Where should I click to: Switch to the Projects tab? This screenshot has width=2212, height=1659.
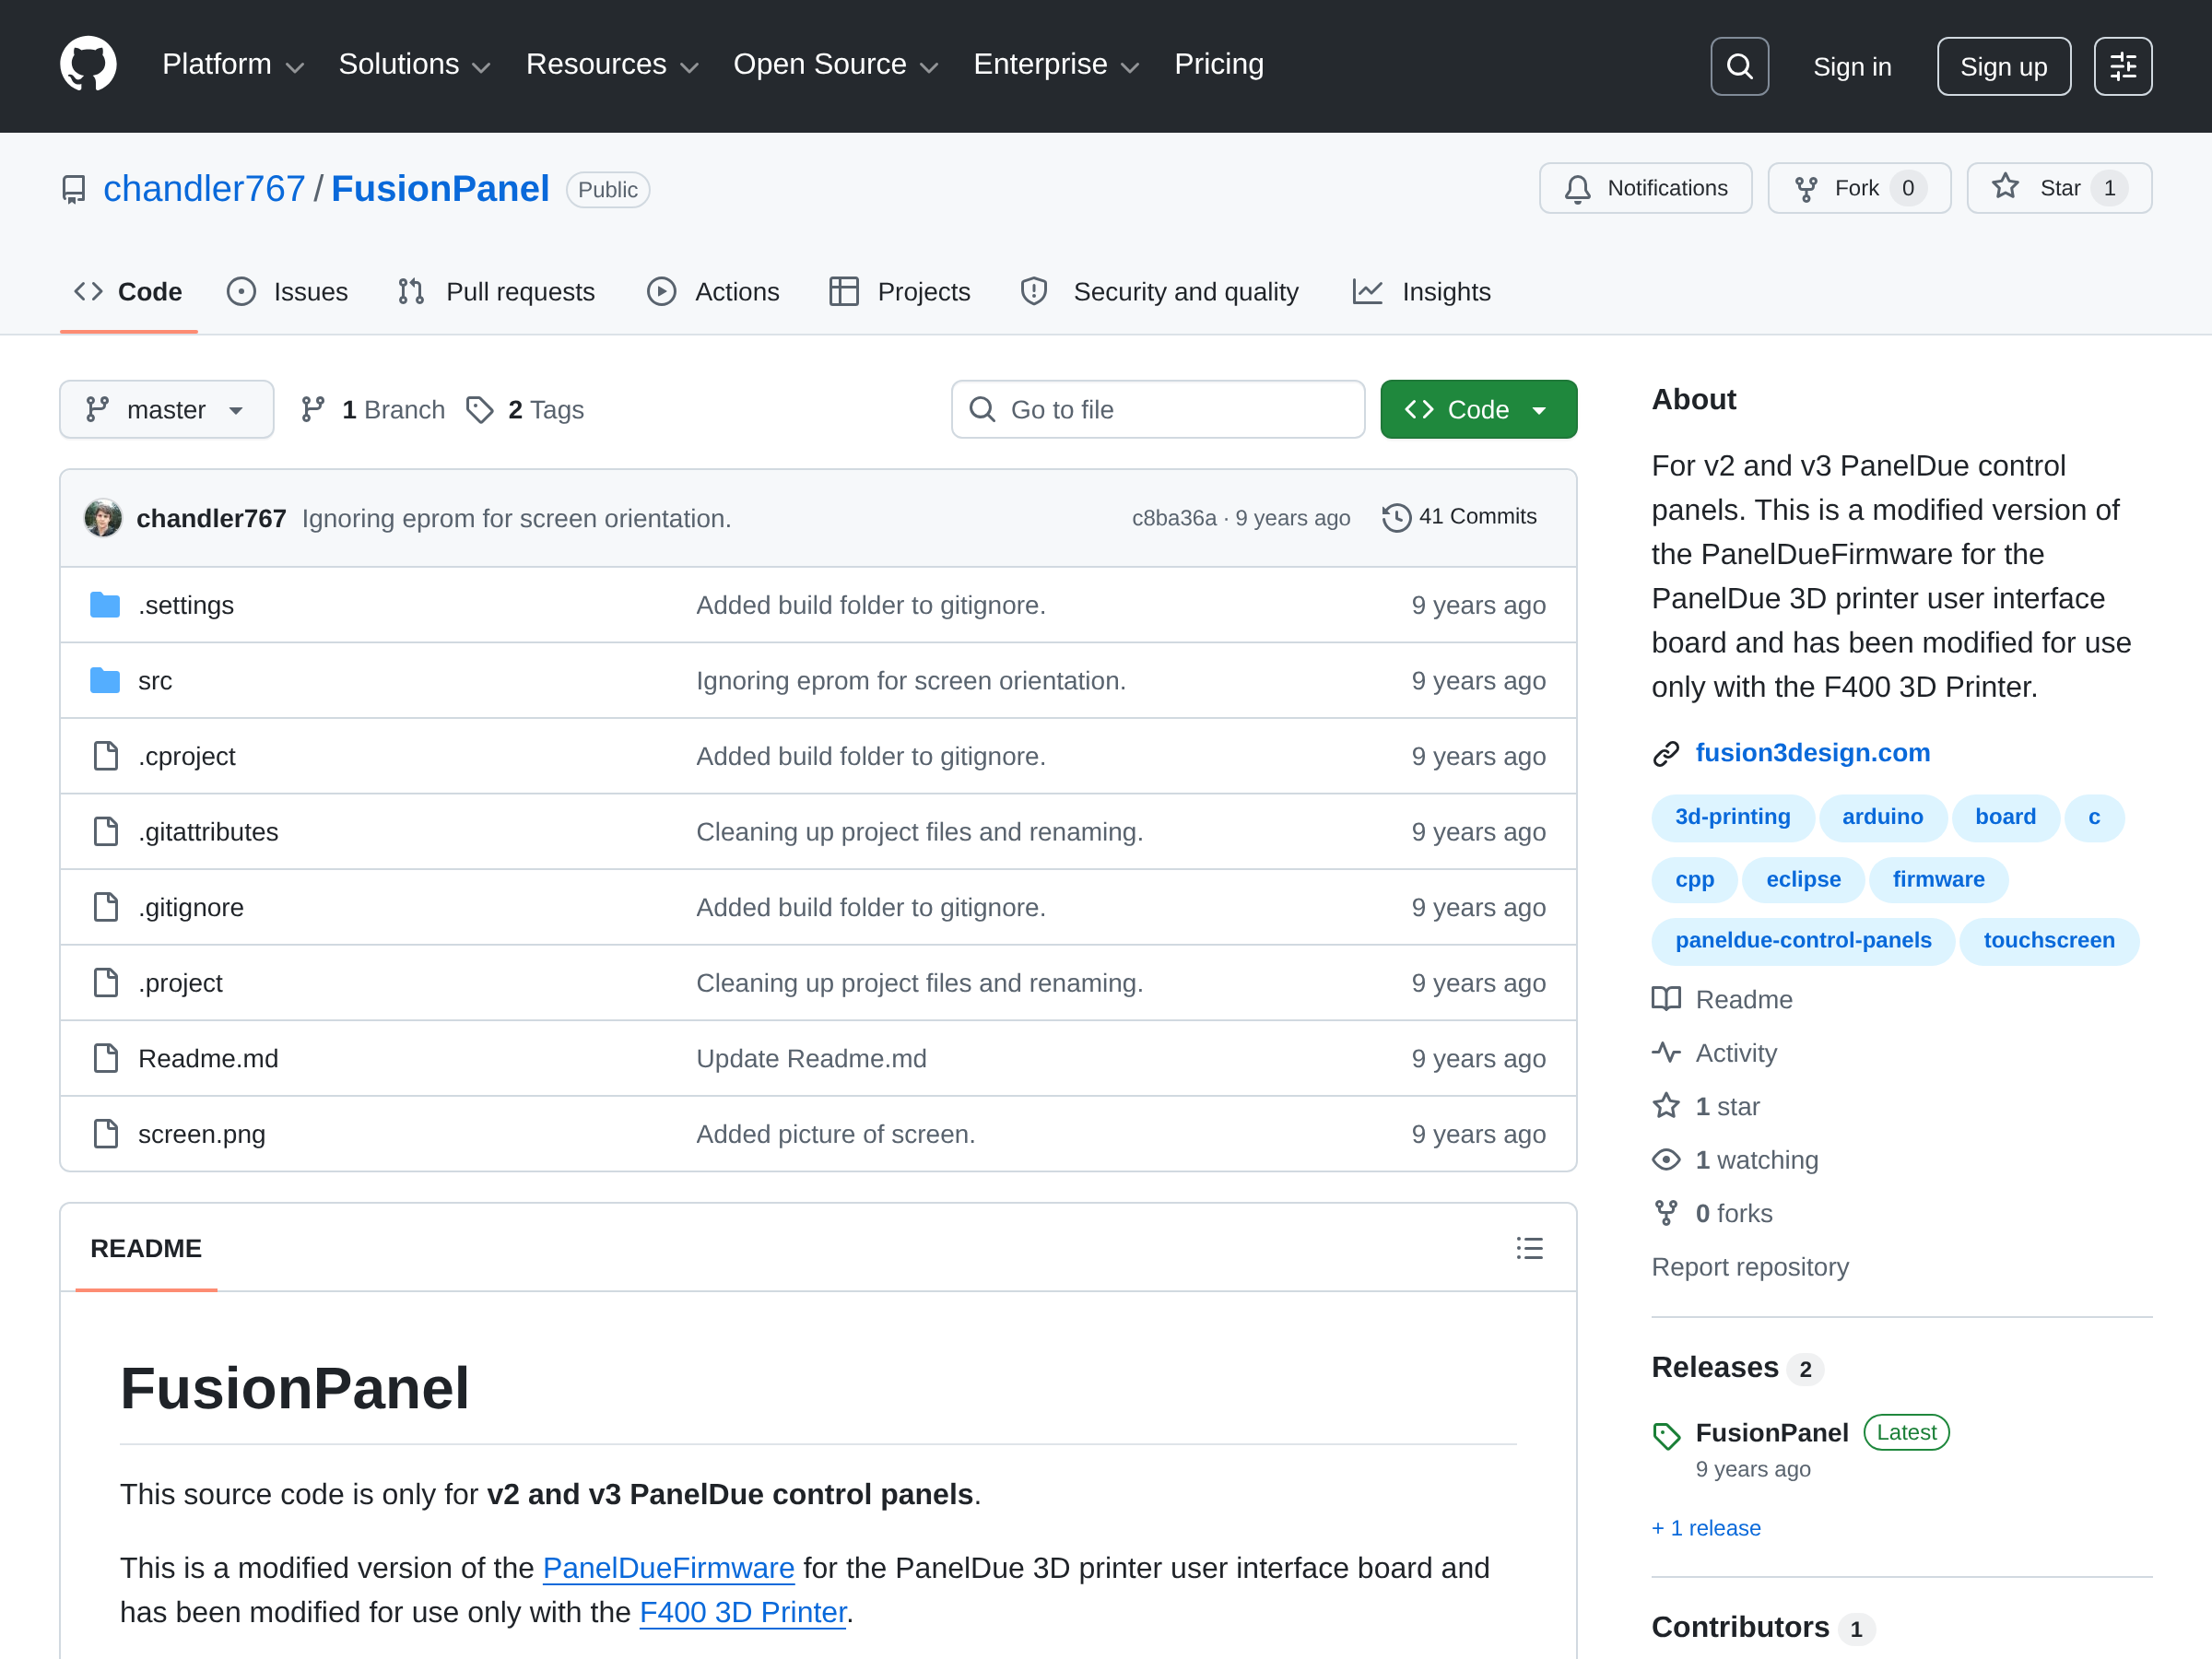click(x=900, y=292)
